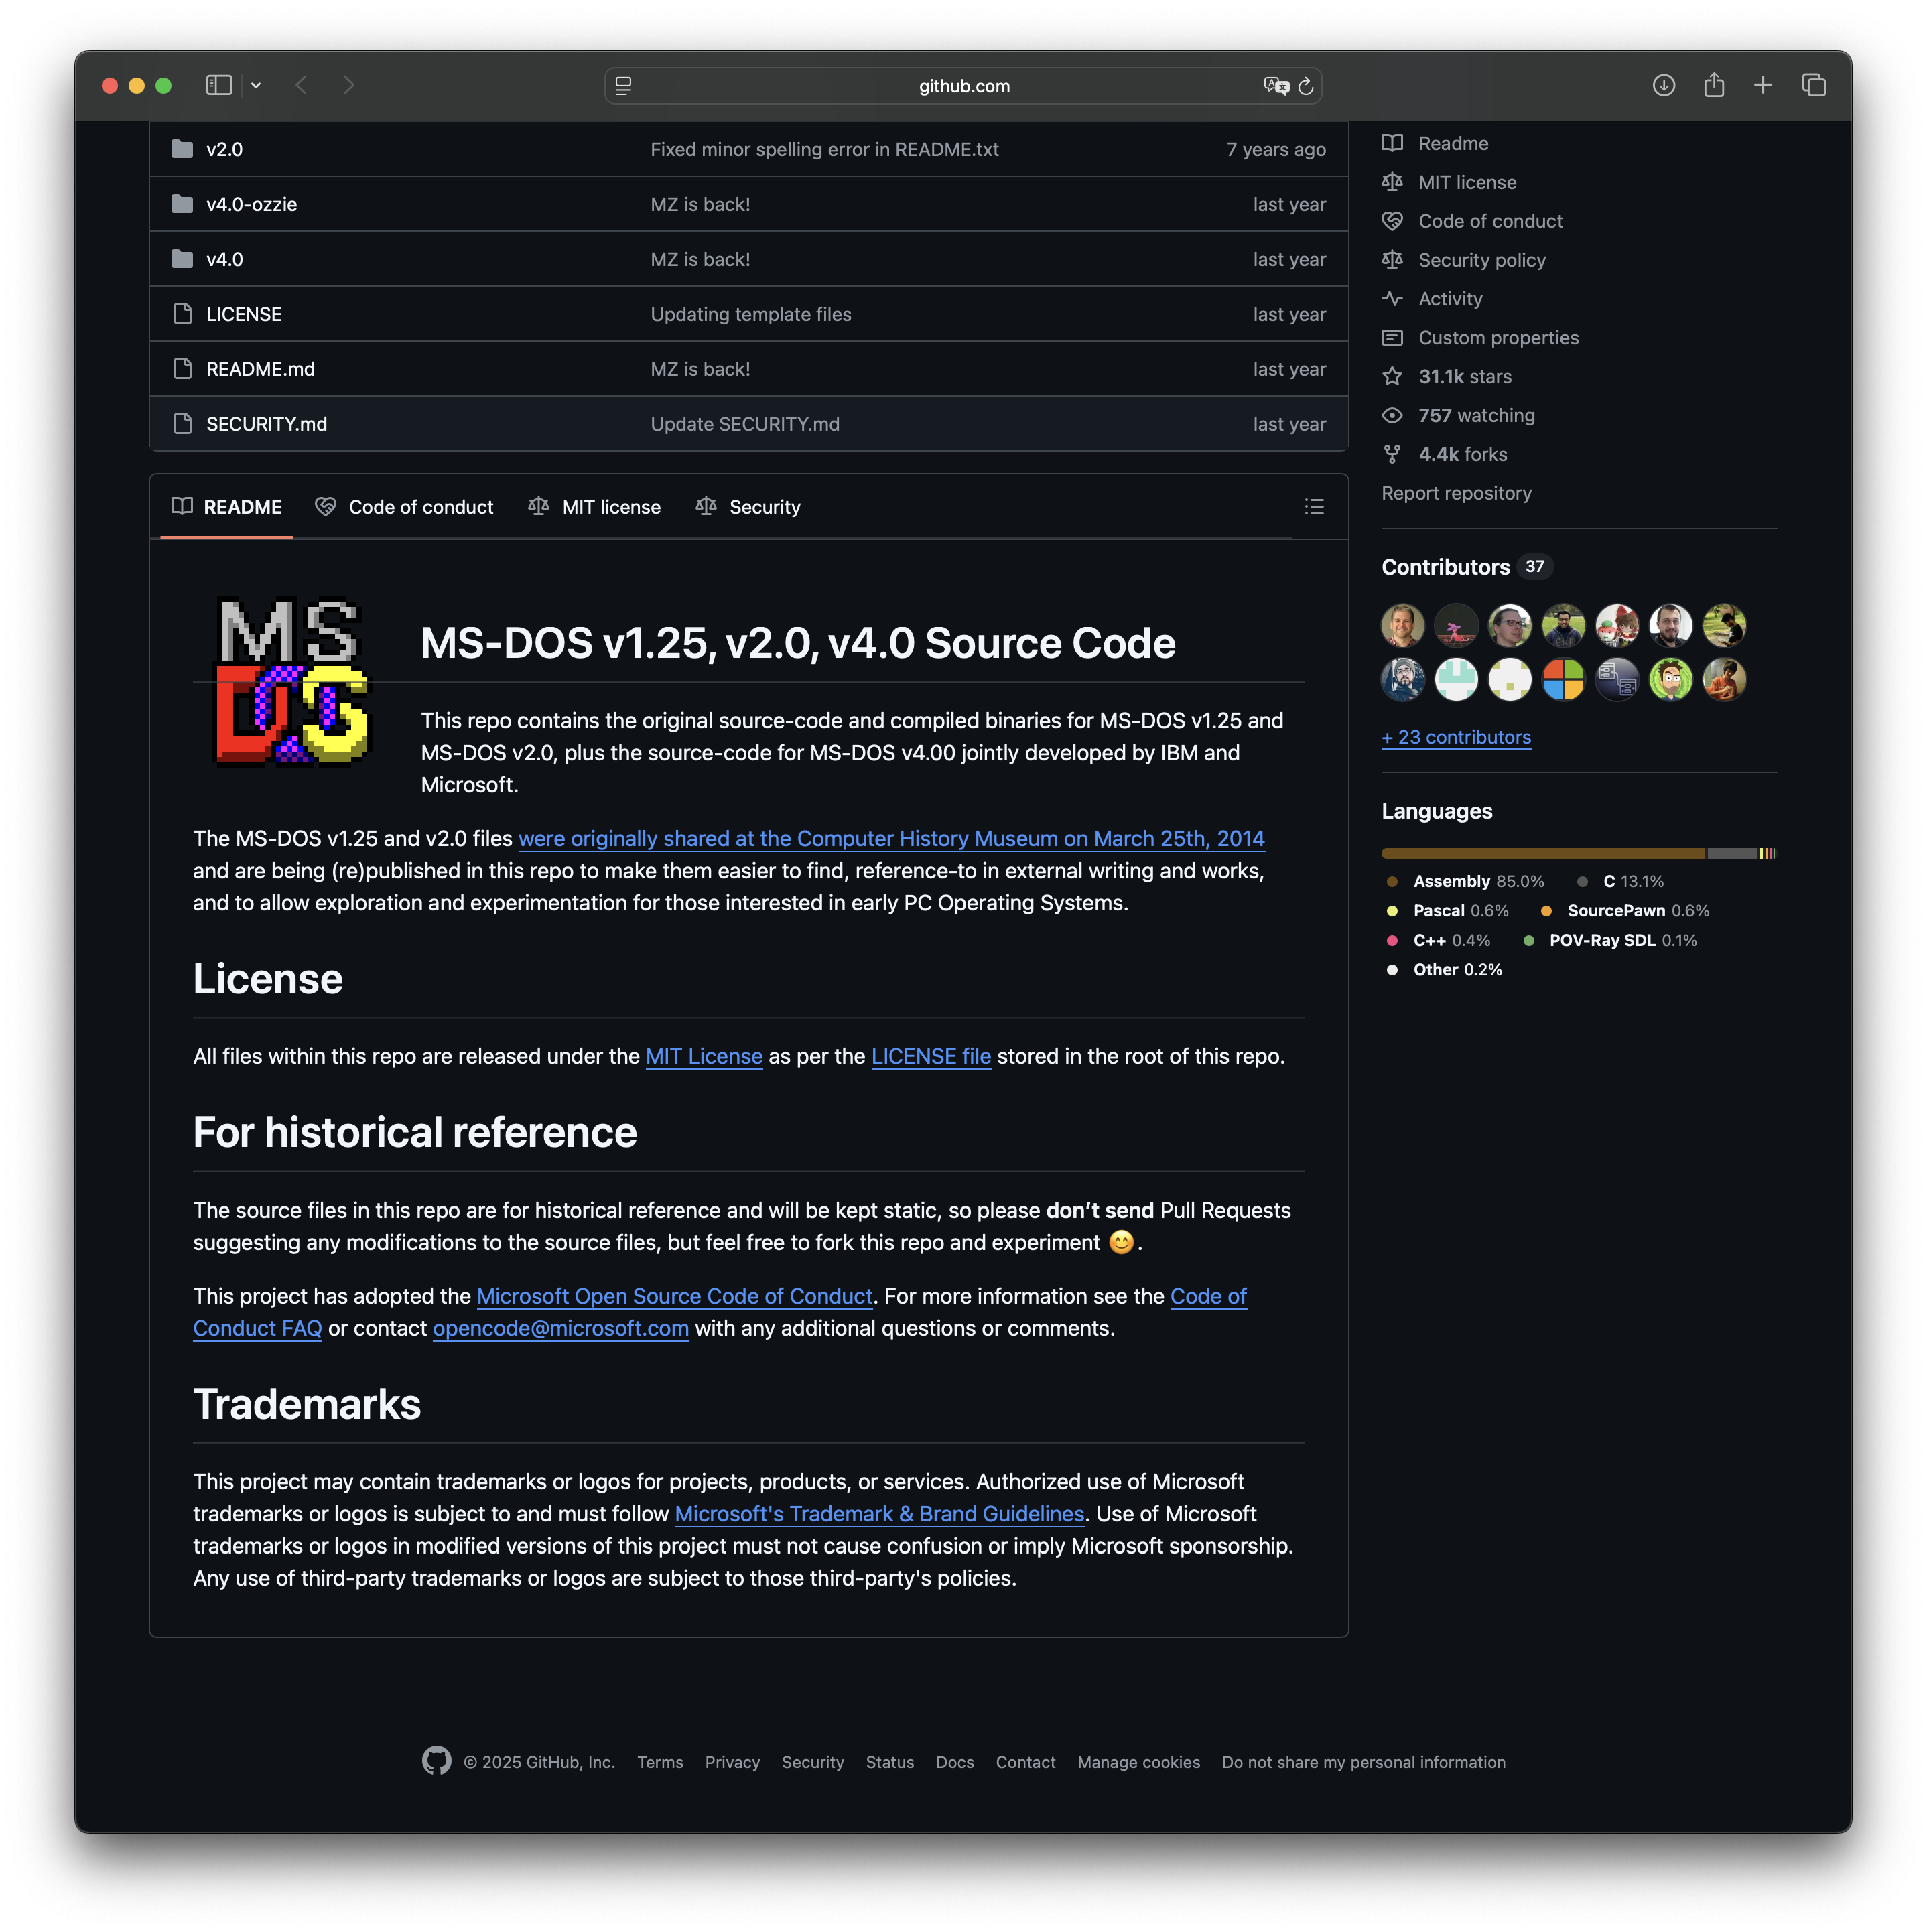
Task: Show the + 23 contributors link
Action: (x=1455, y=737)
